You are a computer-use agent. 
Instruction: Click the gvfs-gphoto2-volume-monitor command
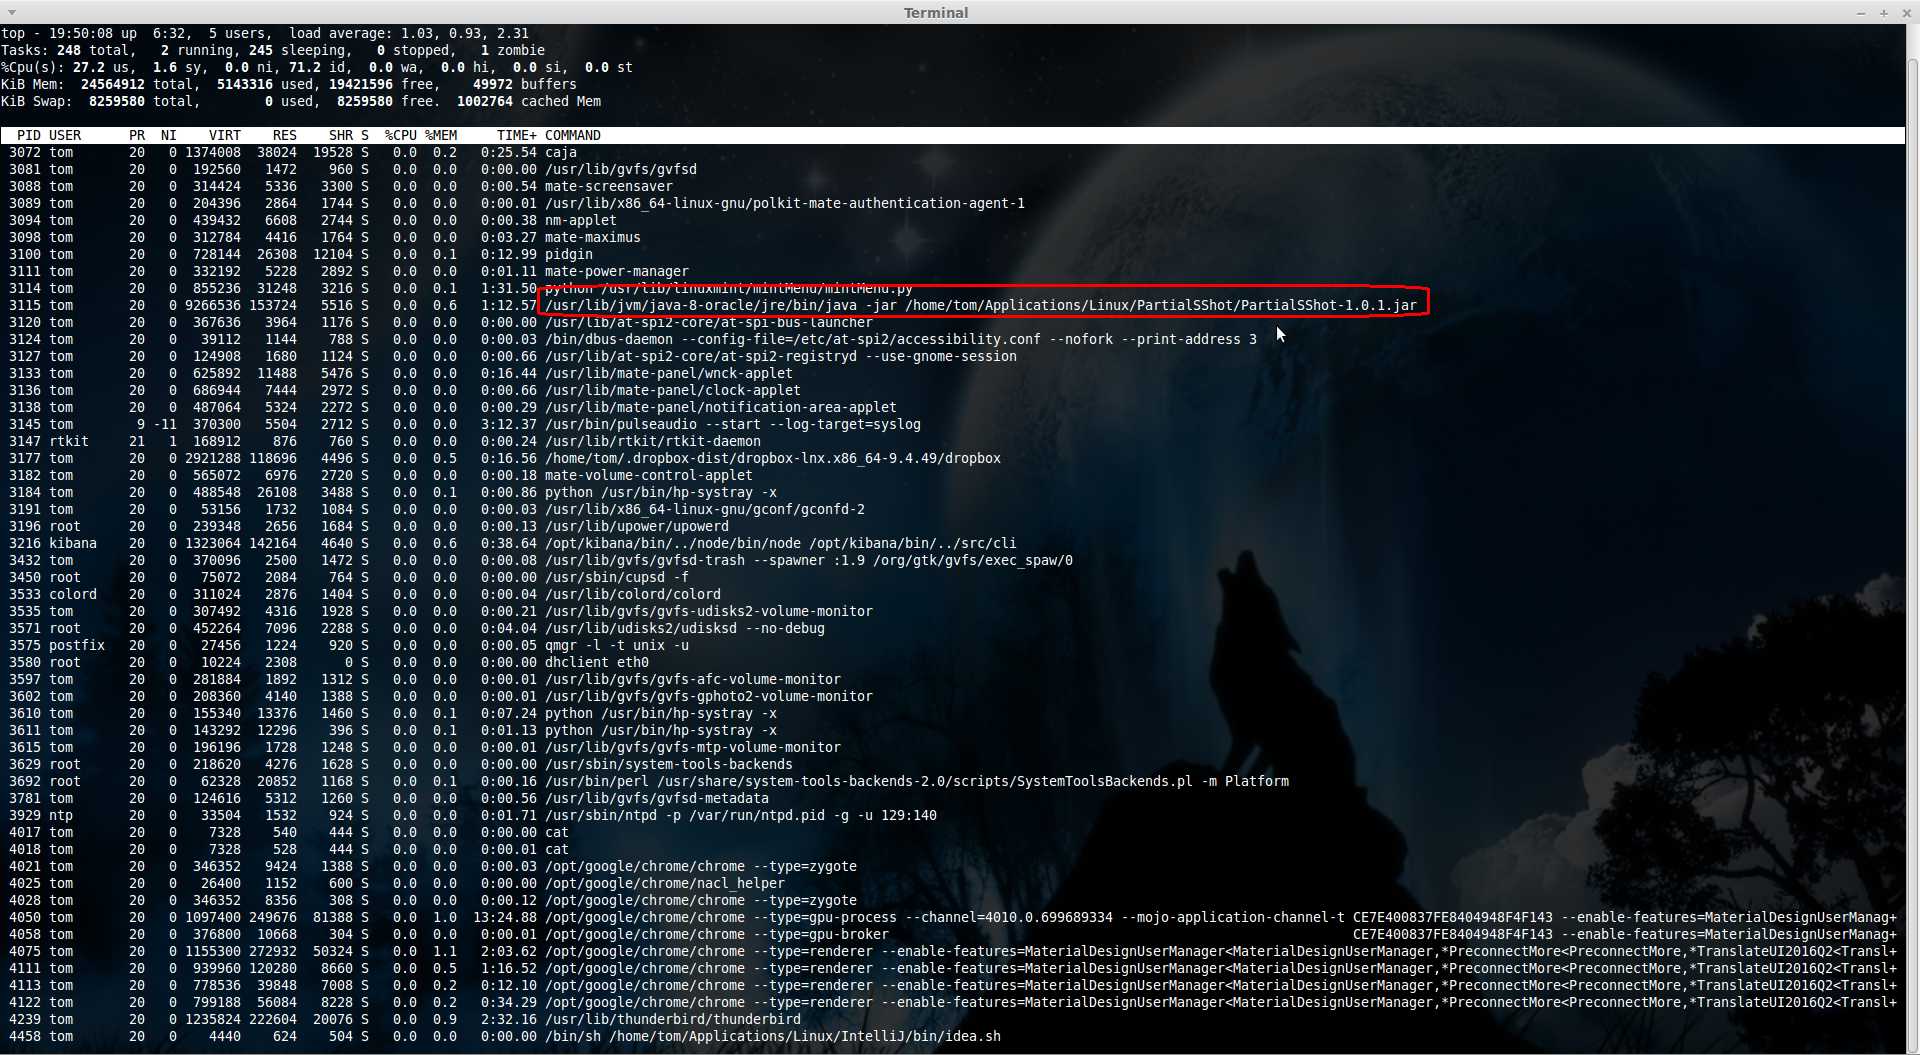pyautogui.click(x=708, y=696)
